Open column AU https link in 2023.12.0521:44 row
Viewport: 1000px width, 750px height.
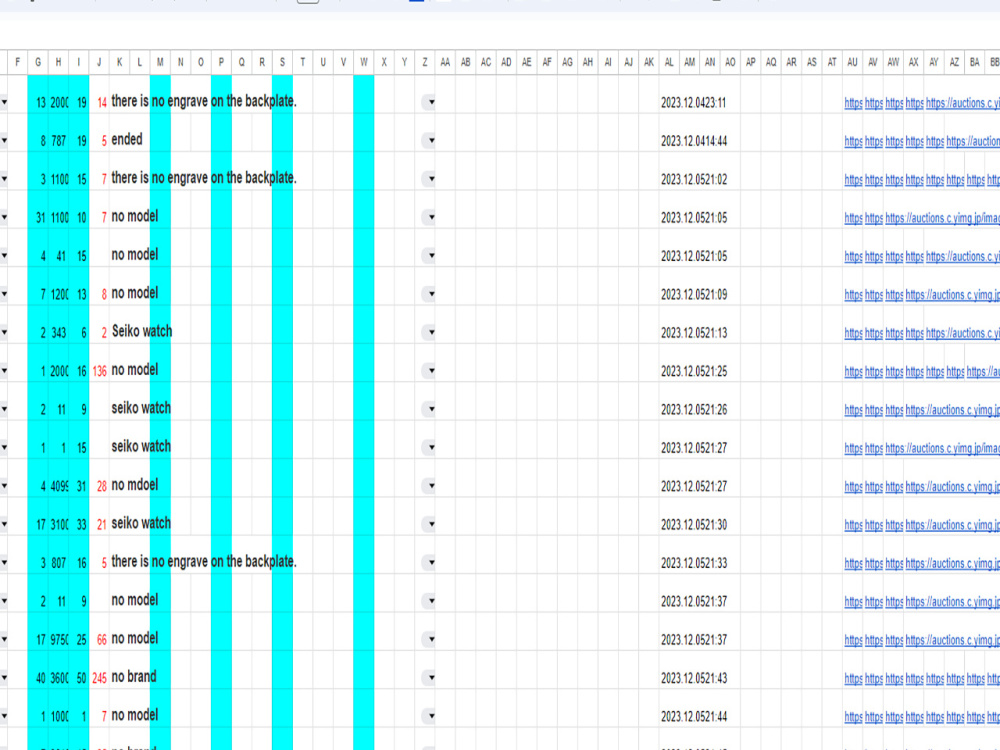pos(853,717)
